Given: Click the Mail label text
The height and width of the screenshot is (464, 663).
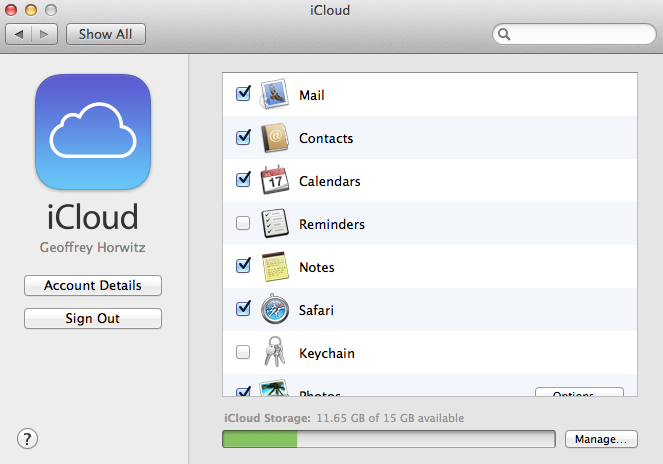Looking at the screenshot, I should point(312,95).
